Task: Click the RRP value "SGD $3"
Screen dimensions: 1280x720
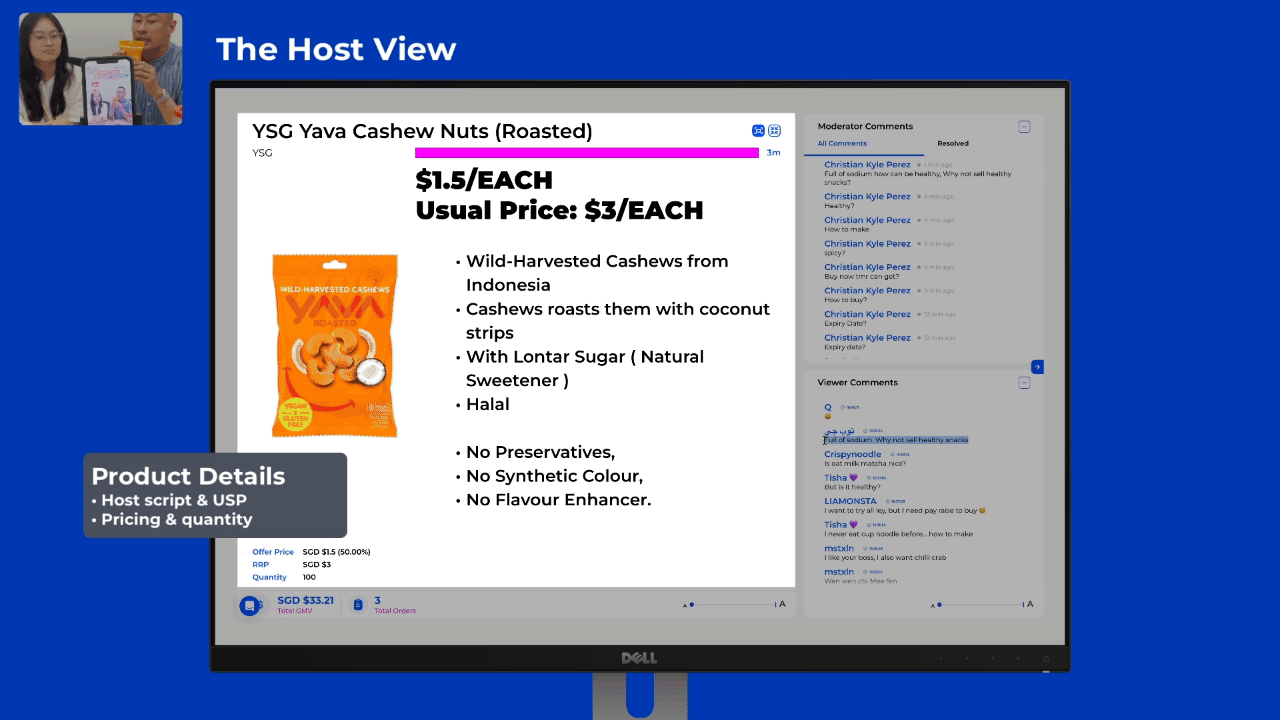Action: (x=316, y=565)
